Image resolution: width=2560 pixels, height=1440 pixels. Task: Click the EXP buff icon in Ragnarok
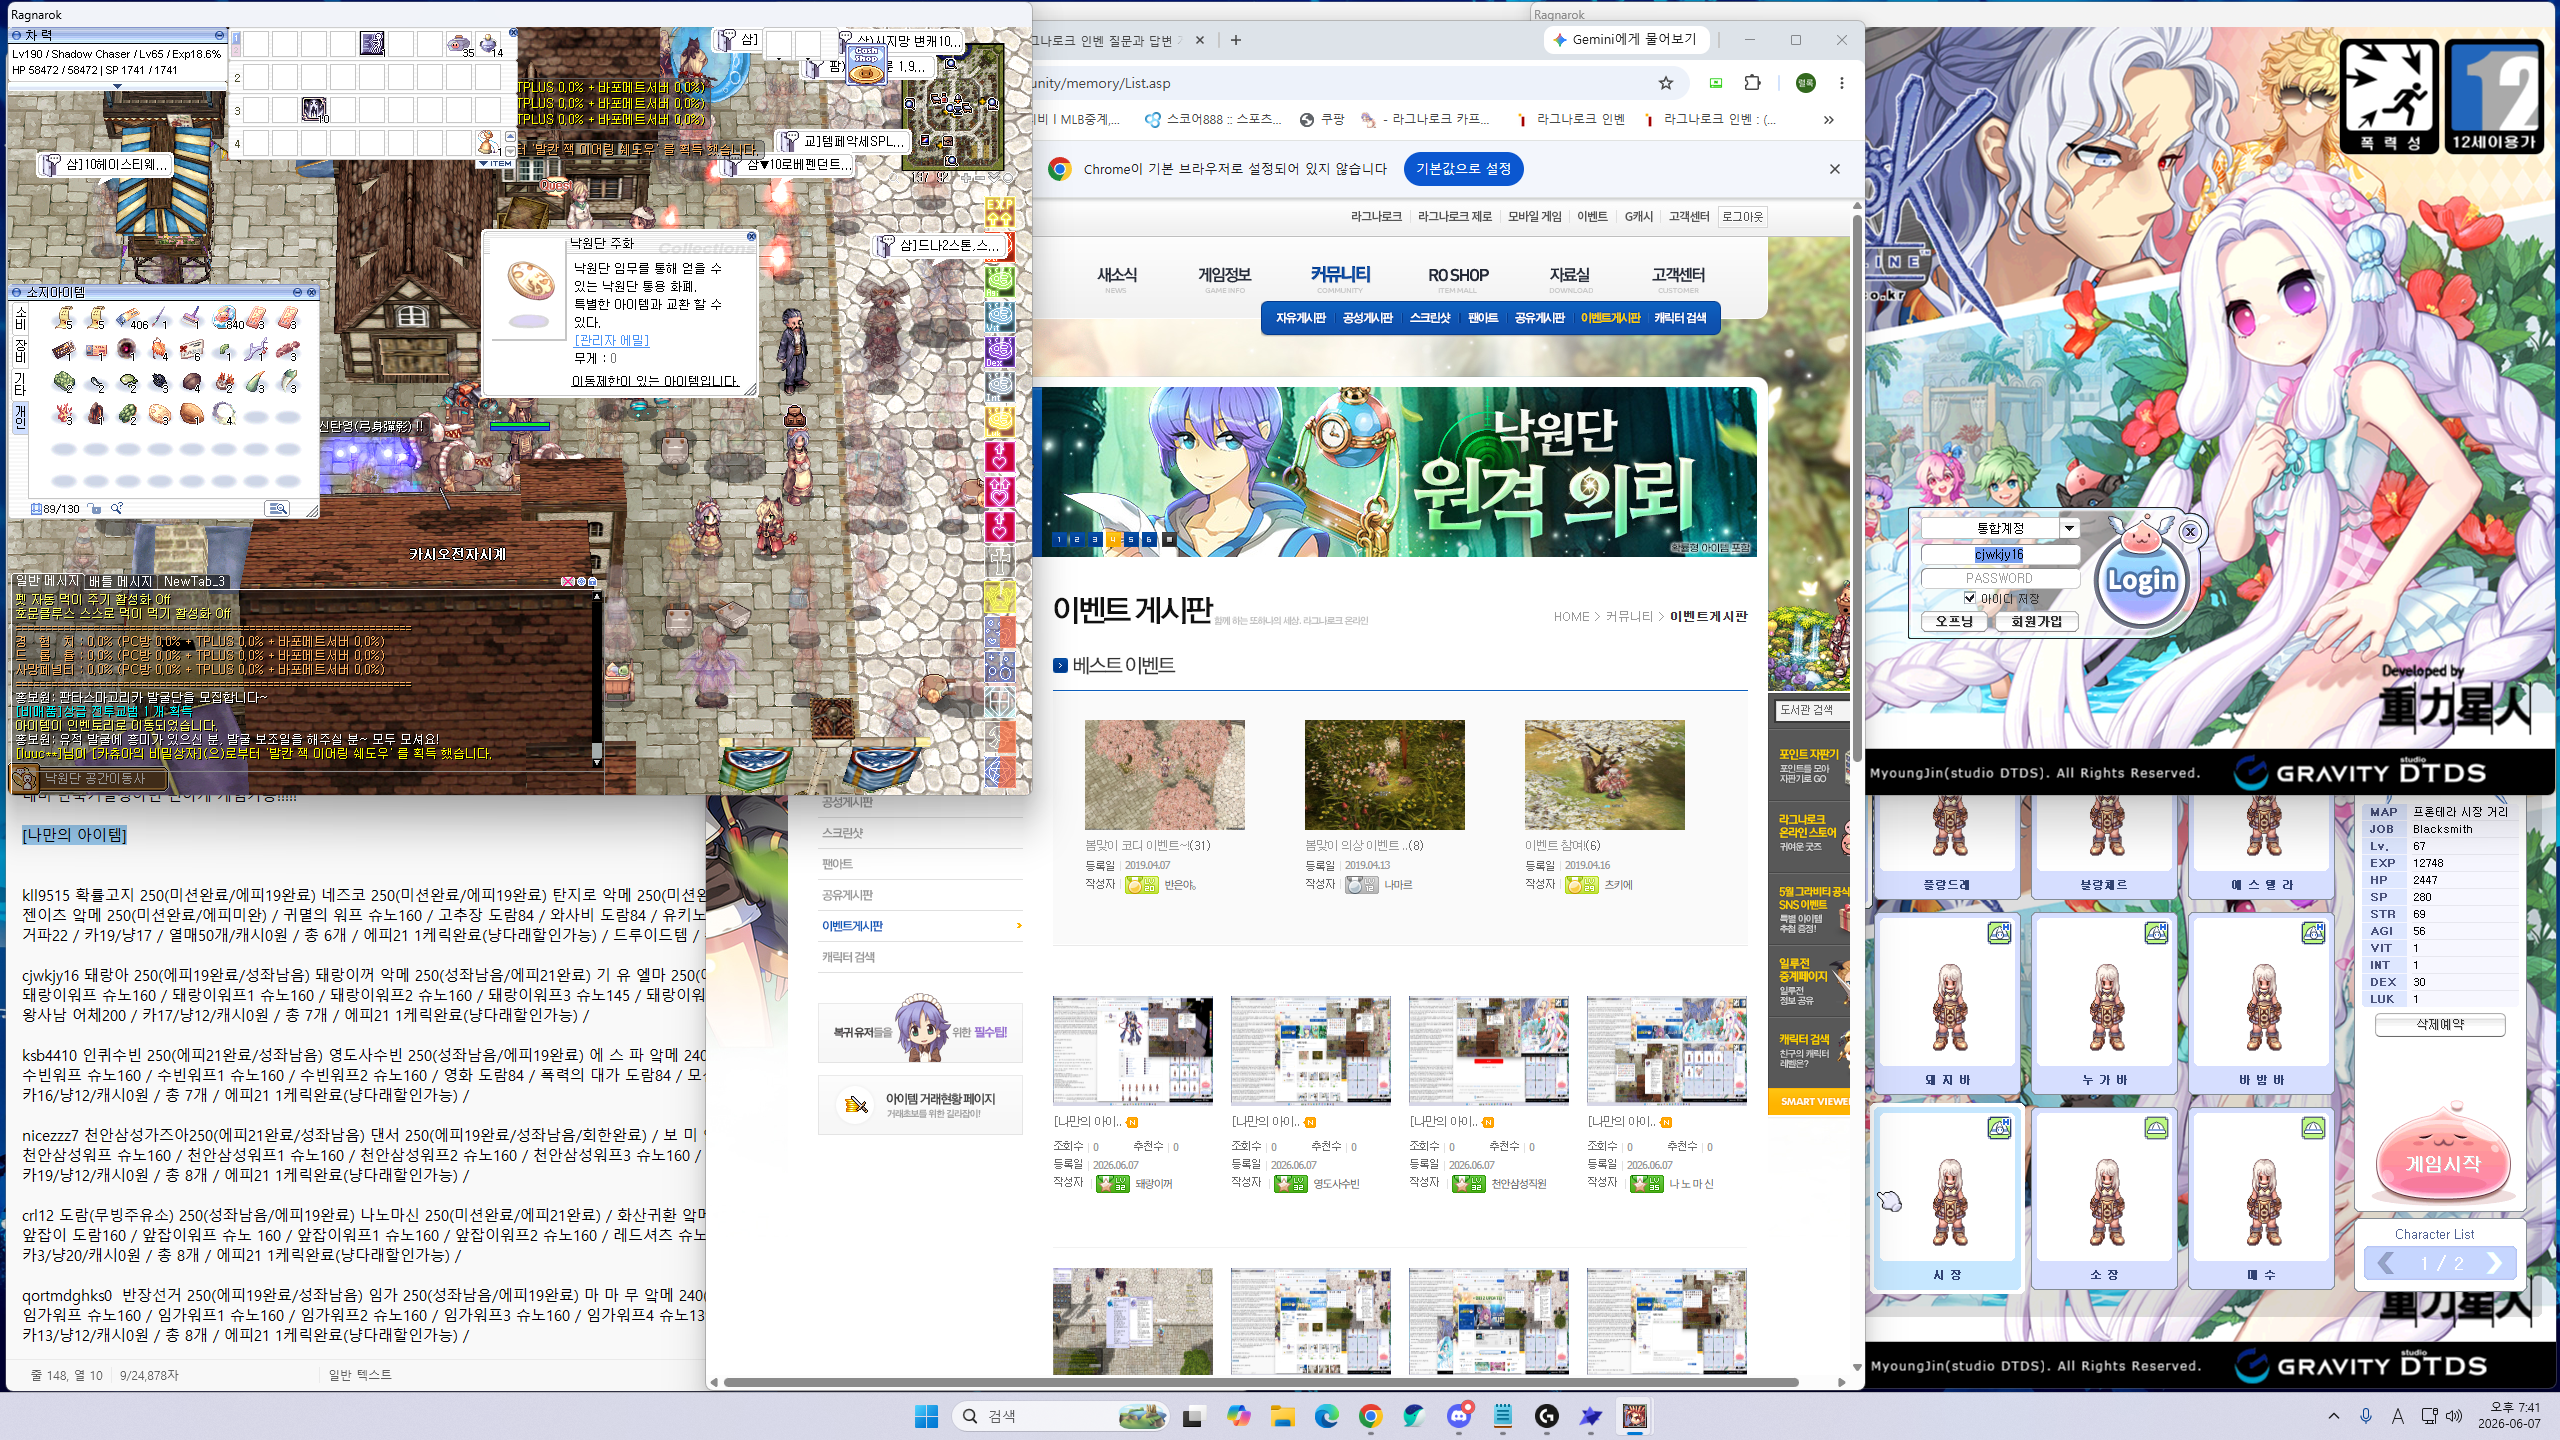1000,211
